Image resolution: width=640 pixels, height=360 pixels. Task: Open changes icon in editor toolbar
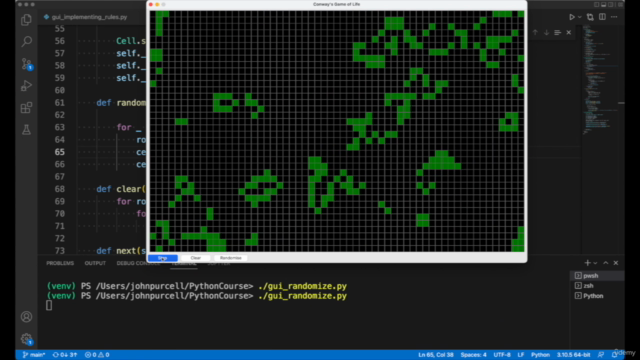(590, 17)
